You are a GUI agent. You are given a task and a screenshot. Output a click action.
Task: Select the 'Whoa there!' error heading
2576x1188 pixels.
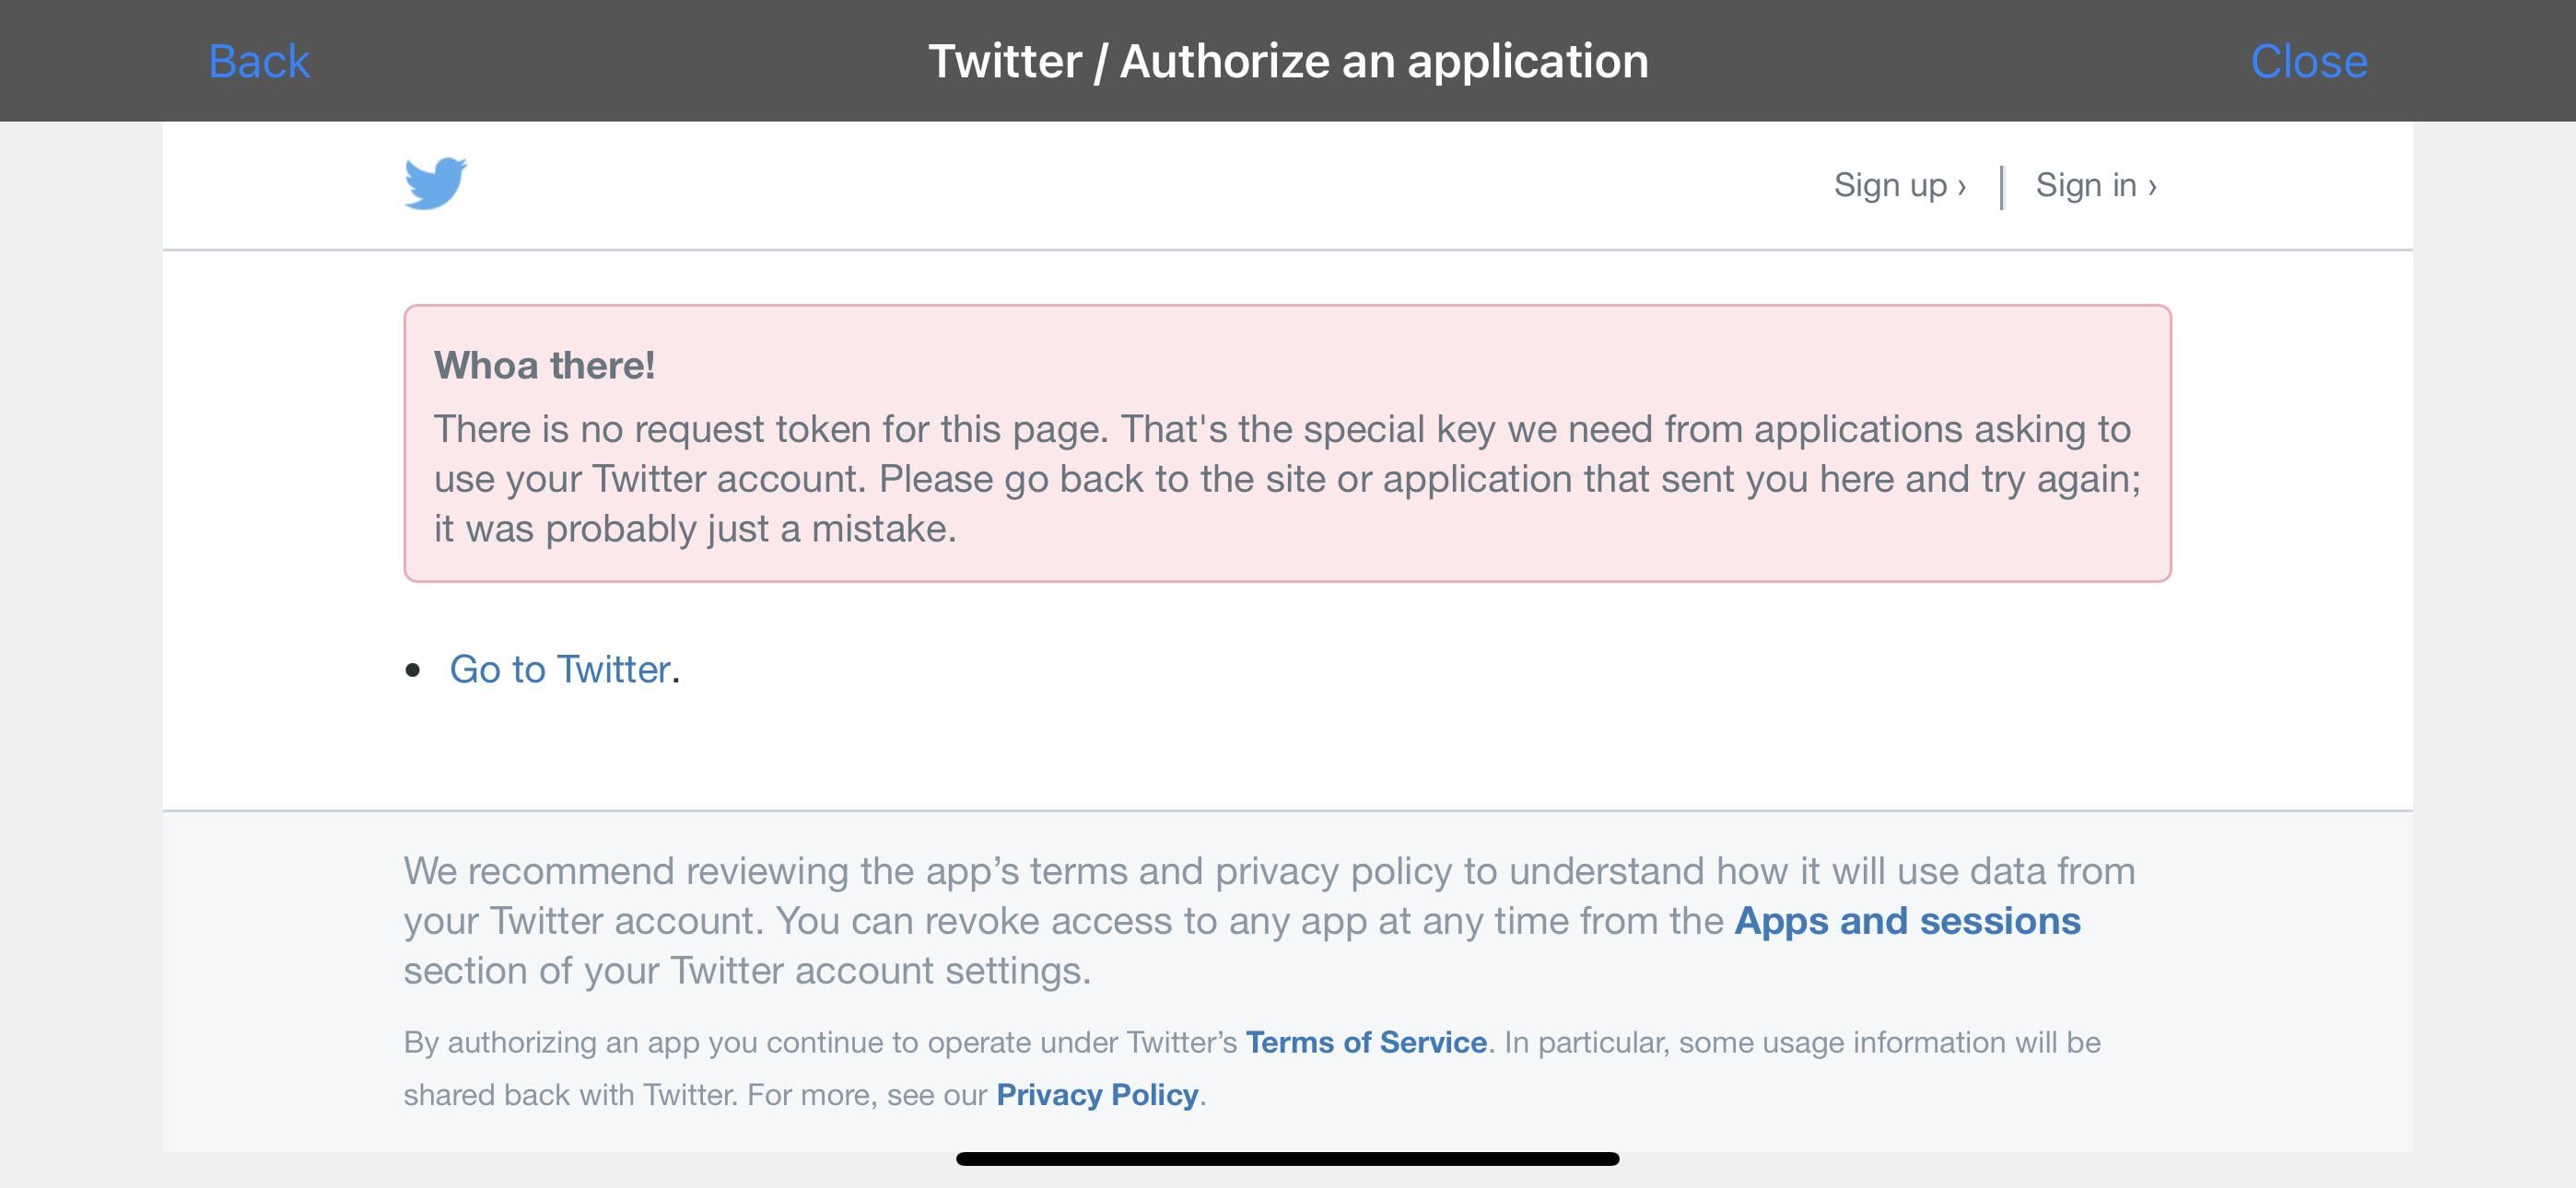click(544, 365)
